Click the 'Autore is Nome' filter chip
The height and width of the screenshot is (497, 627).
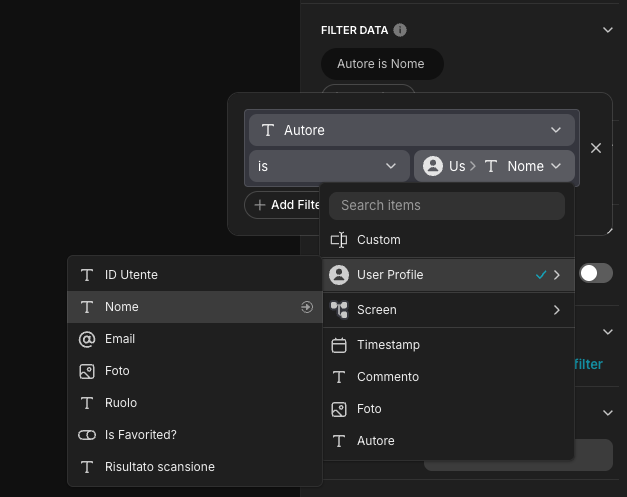[x=381, y=64]
